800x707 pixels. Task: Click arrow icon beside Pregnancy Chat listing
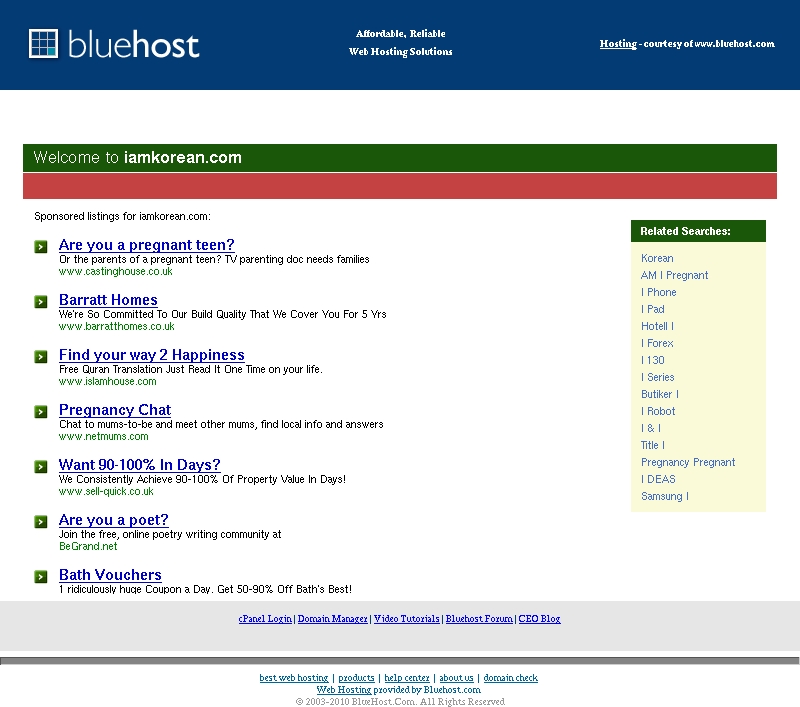pyautogui.click(x=41, y=412)
